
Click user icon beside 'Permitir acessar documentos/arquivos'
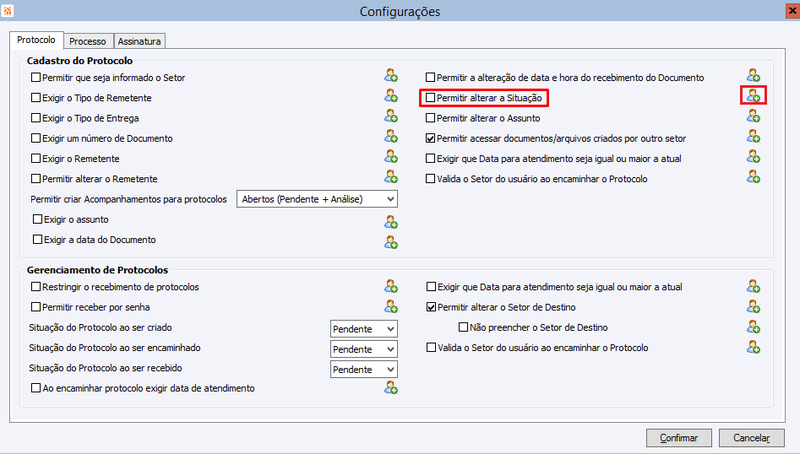[x=754, y=136]
